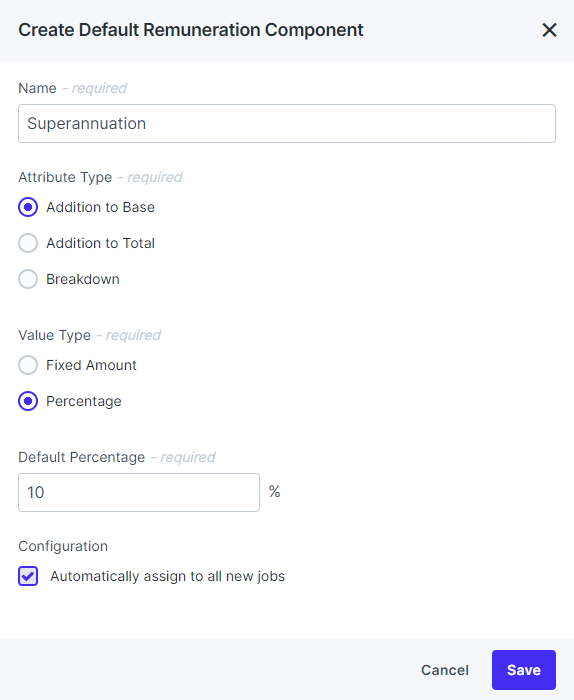The width and height of the screenshot is (574, 700).
Task: Untick the automatically assign checkbox
Action: (28, 576)
